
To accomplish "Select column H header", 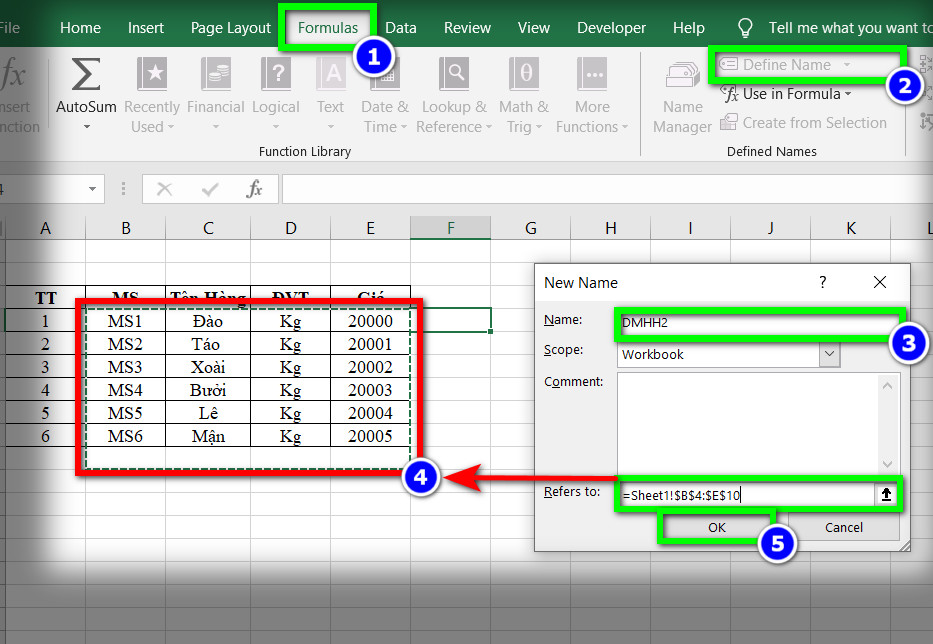I will click(x=610, y=228).
